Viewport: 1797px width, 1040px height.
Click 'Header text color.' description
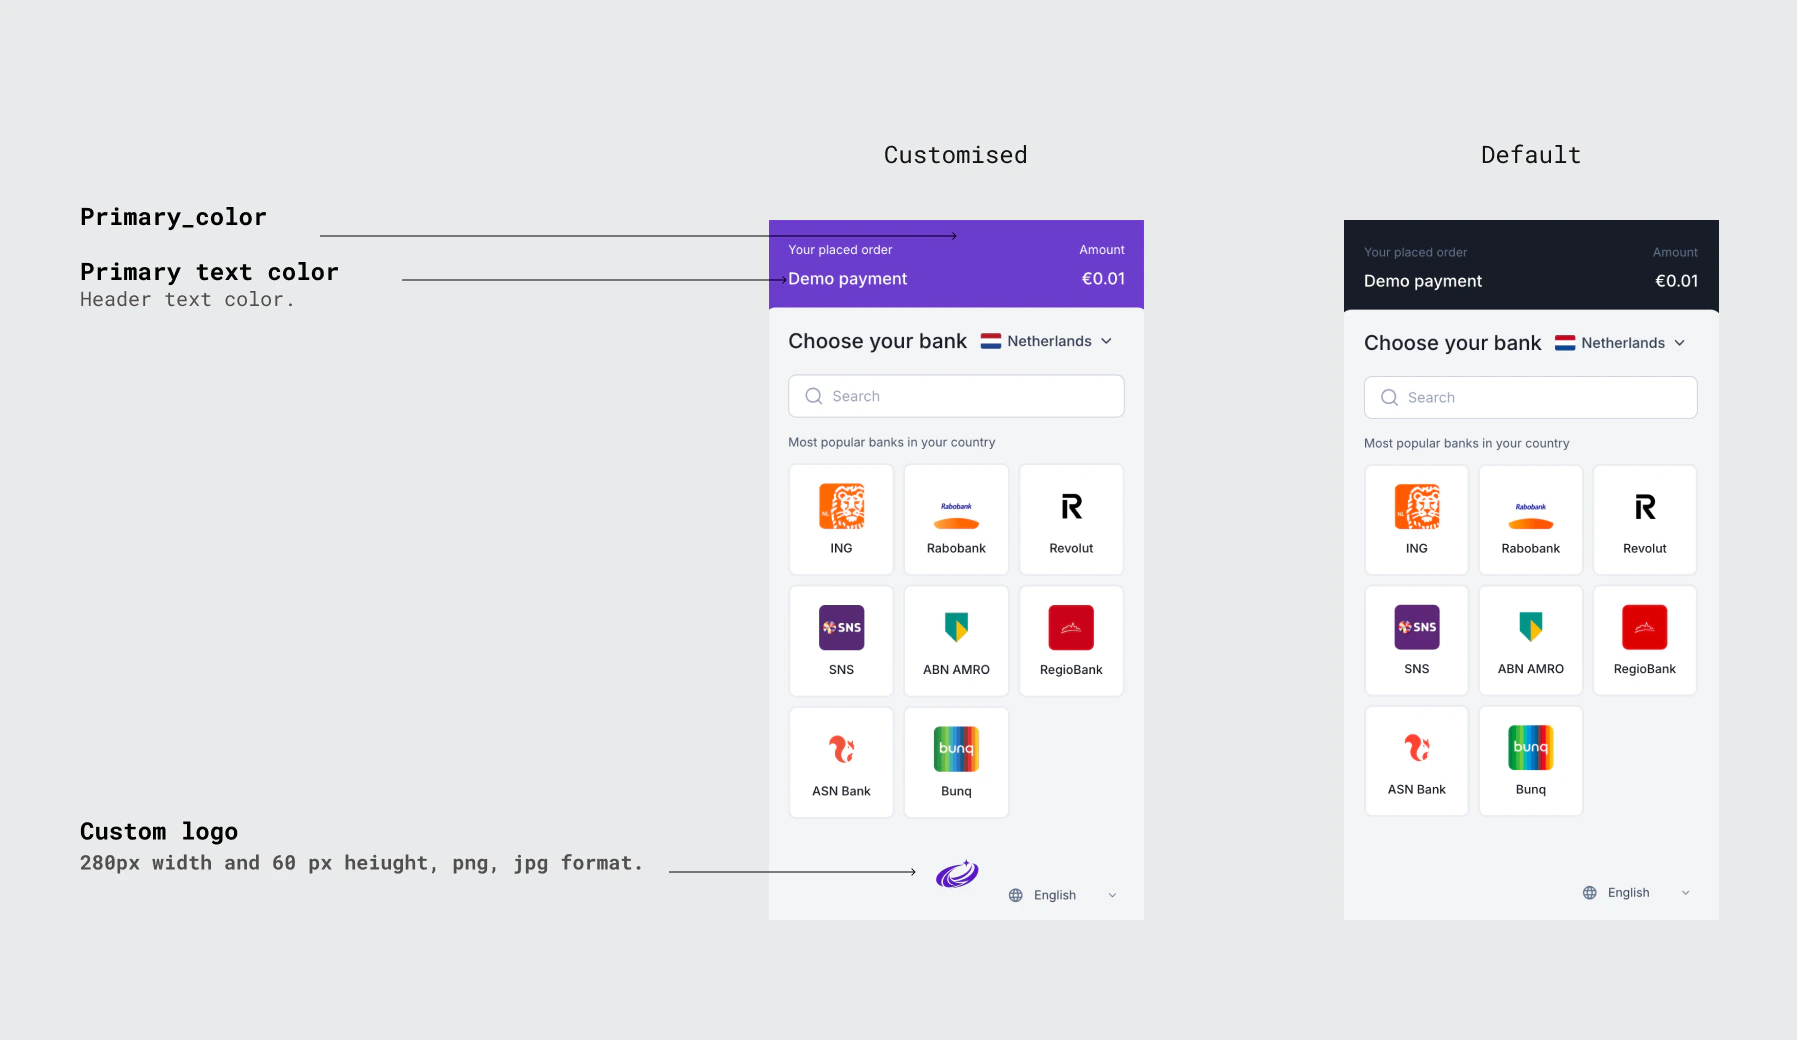pos(187,300)
